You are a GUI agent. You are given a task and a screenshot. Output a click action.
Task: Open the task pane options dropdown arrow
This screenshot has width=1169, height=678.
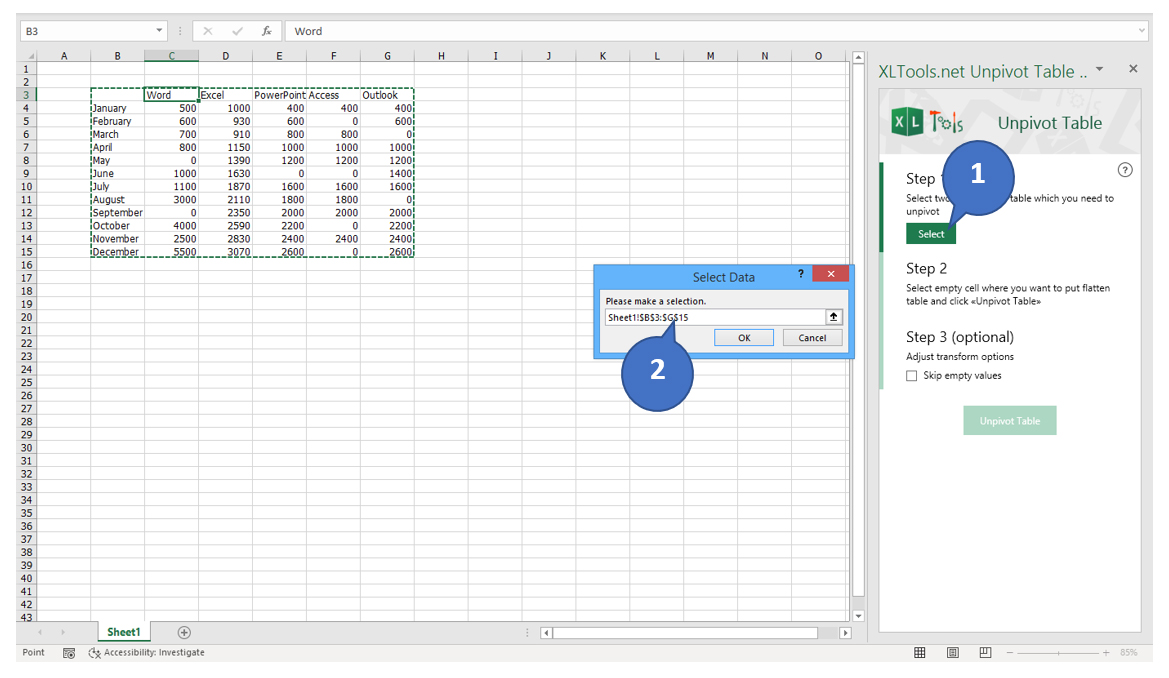pos(1099,69)
